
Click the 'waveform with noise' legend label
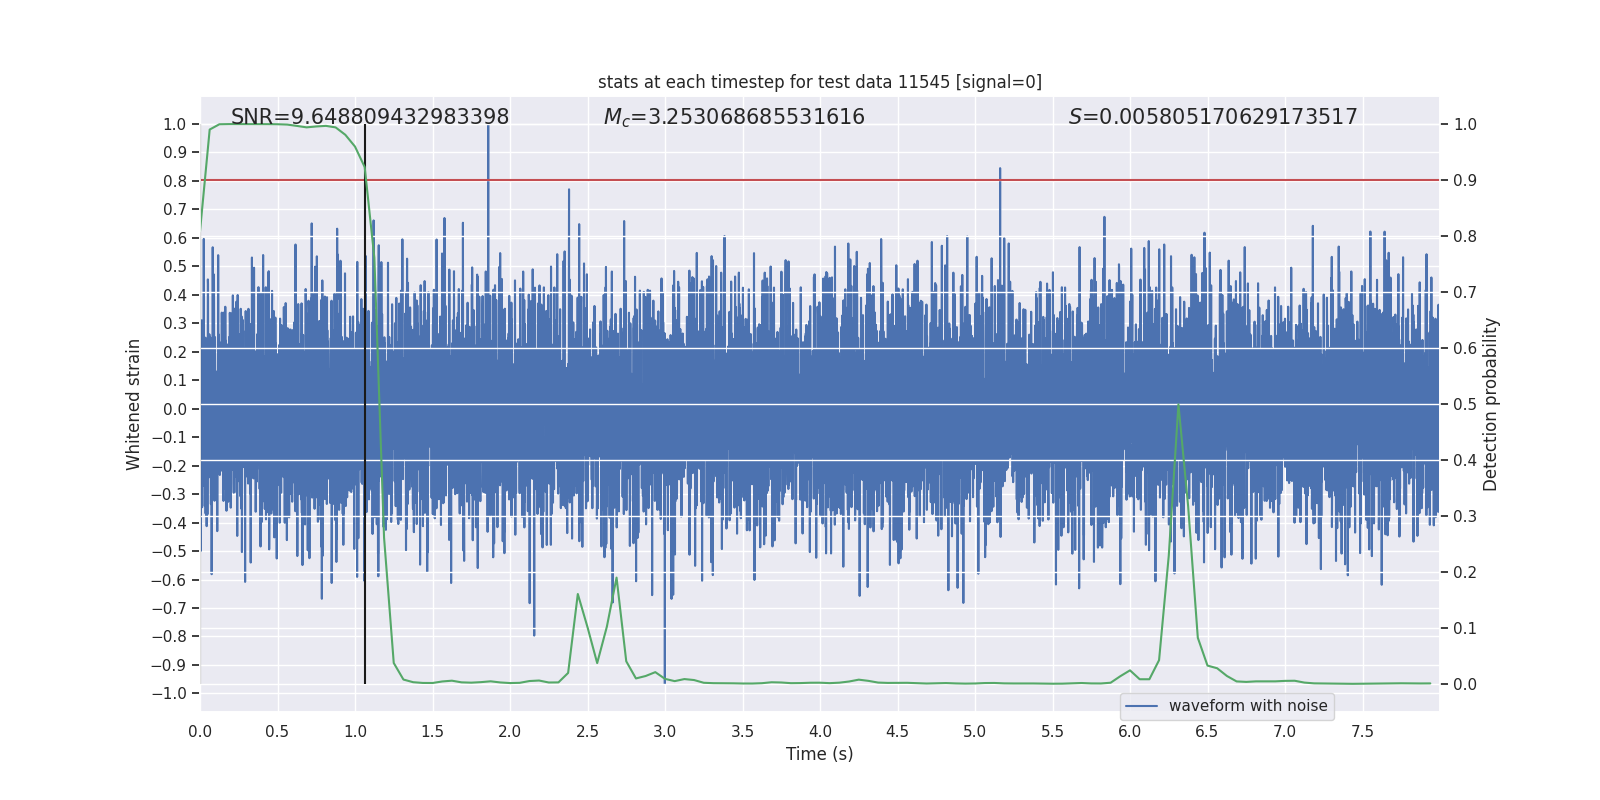[x=1247, y=706]
